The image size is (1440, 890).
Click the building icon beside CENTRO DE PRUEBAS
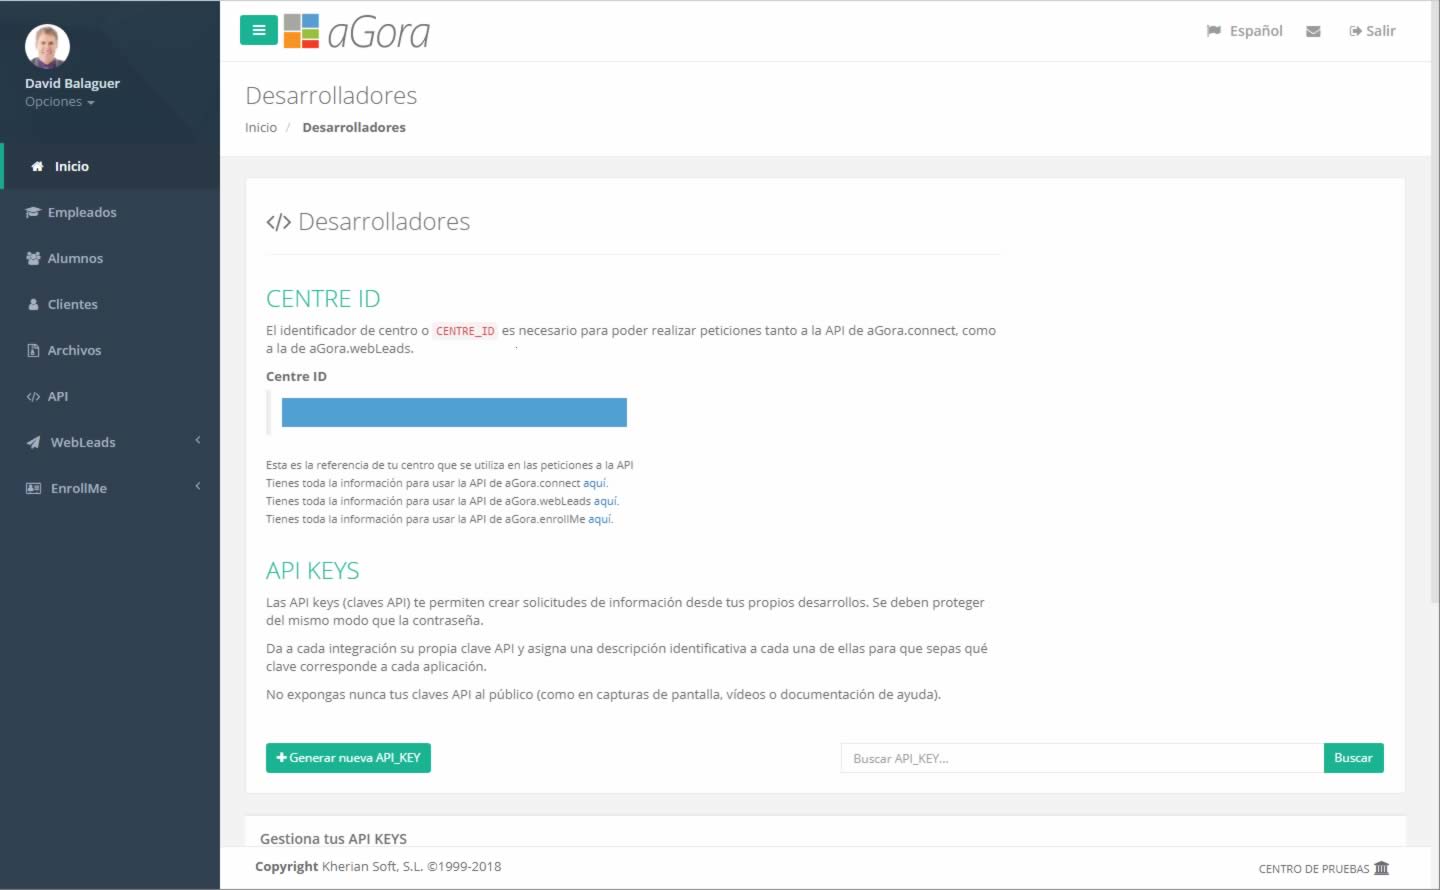click(1381, 868)
